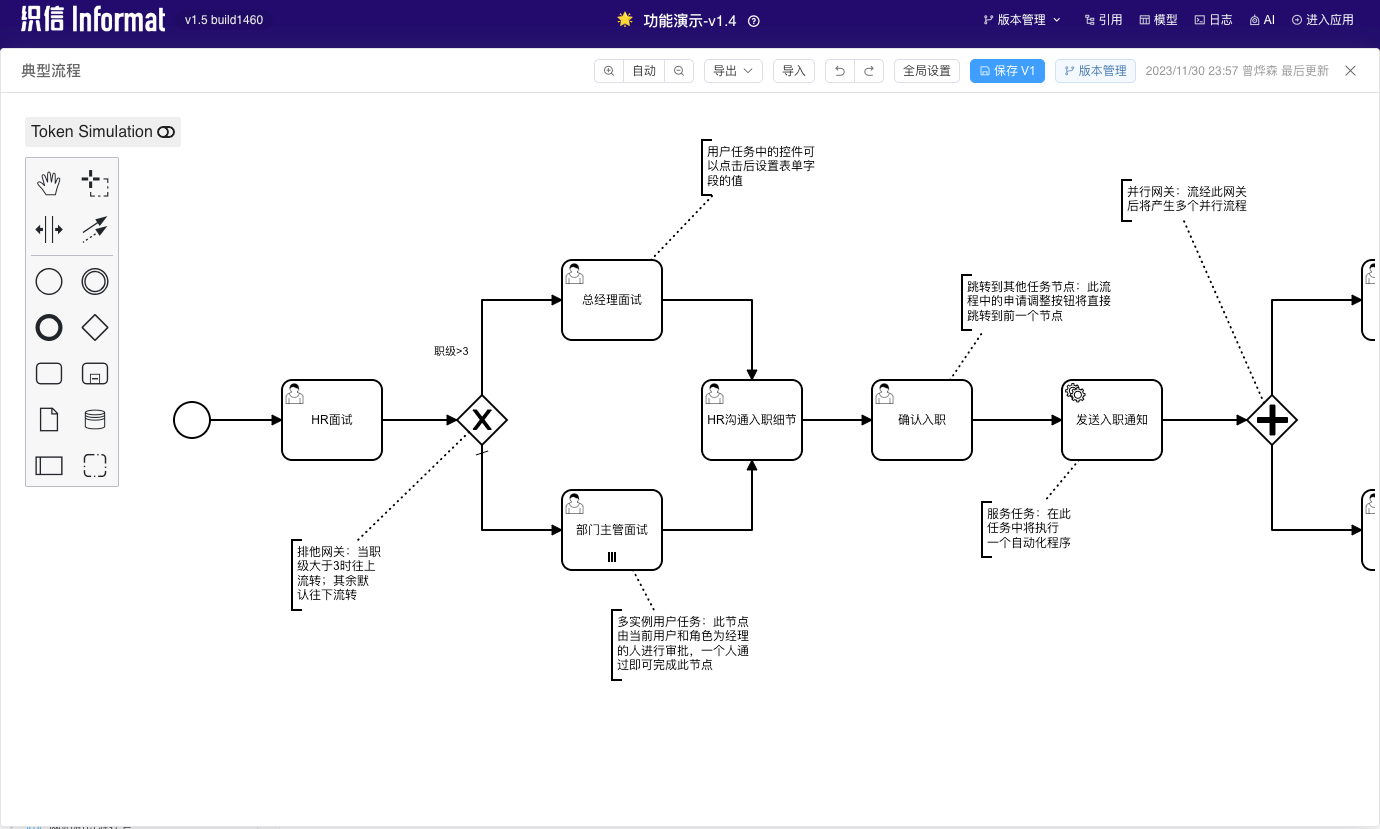
Task: Click the zoom-out magnifier icon
Action: 679,70
